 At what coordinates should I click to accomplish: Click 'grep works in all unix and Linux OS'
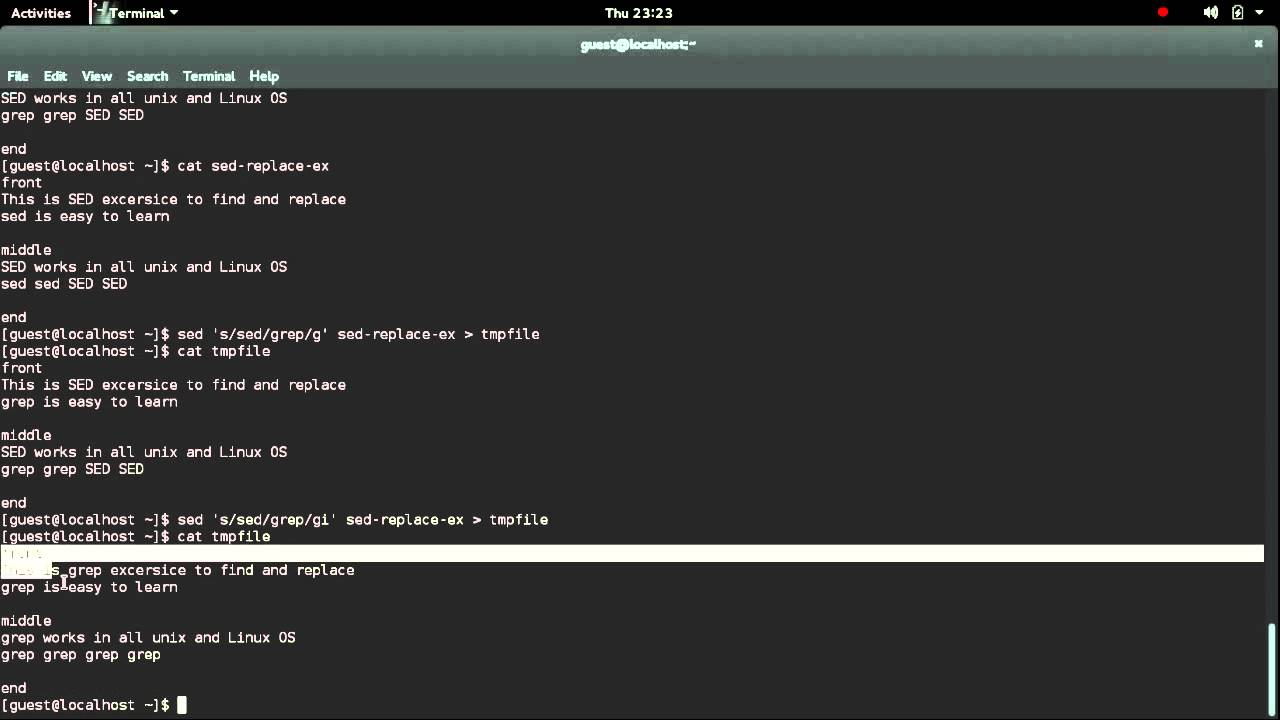(x=148, y=638)
